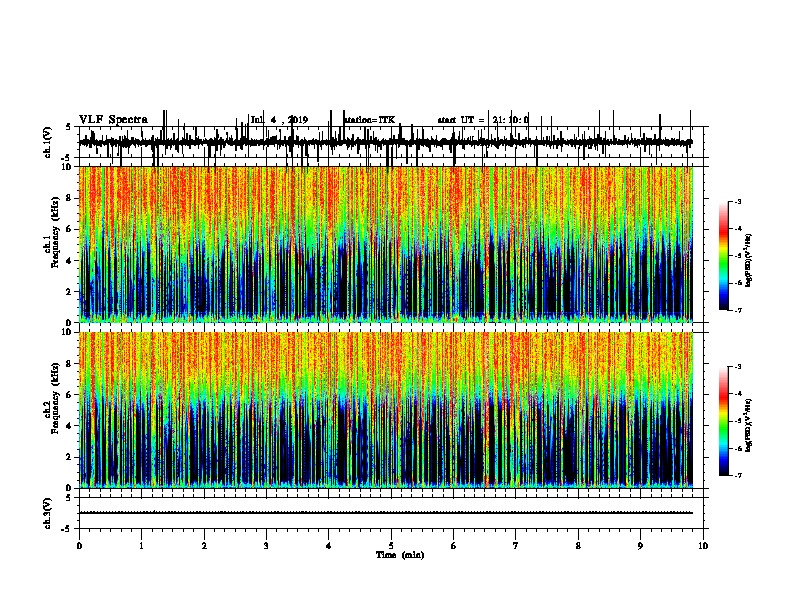Click the ch.1 waveform trace panel
Viewport: 792px width, 612px height.
coord(391,142)
